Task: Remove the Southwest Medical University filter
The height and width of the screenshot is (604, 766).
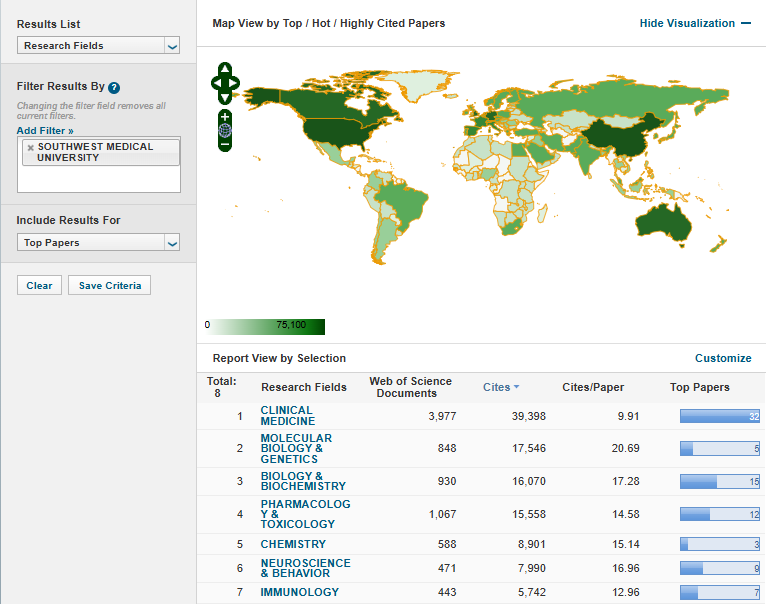Action: coord(30,148)
